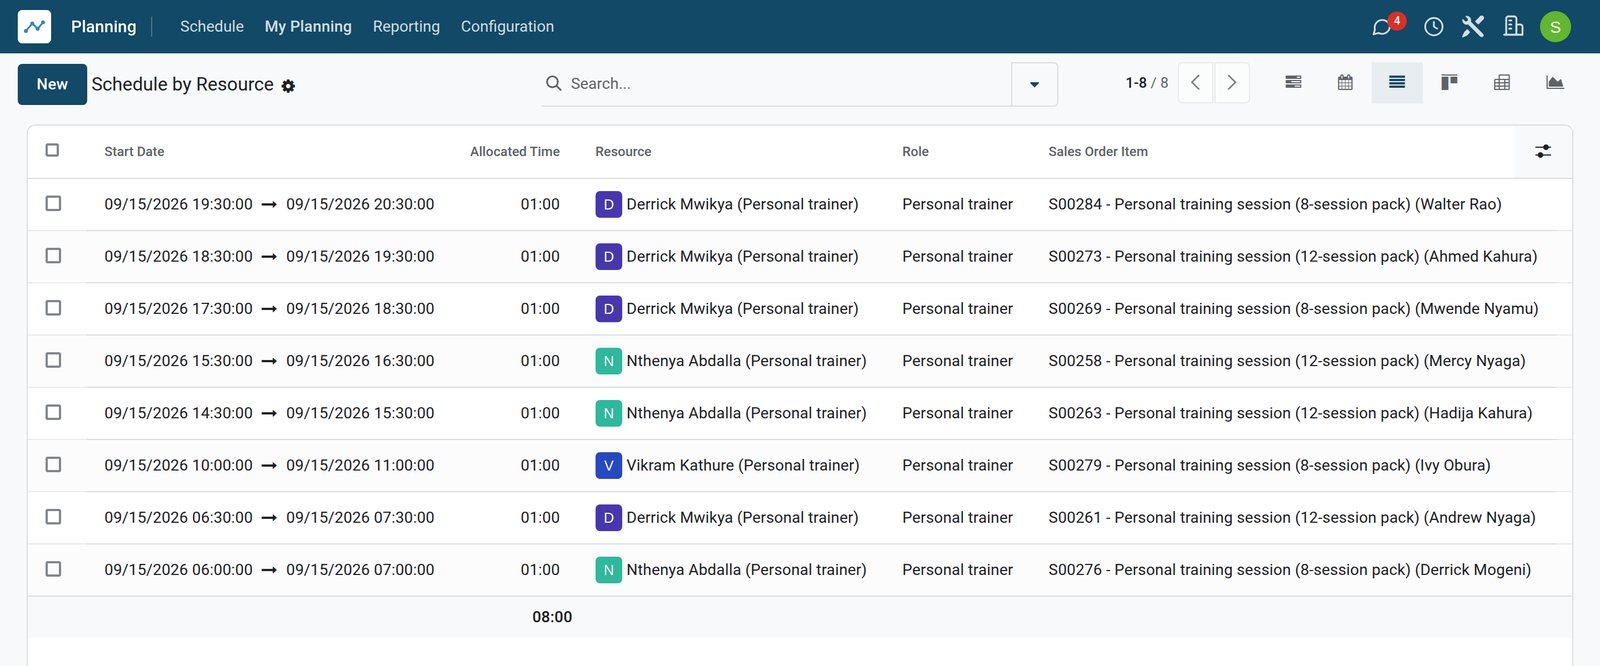Click the New button
Screen dimensions: 1600x666
click(52, 84)
